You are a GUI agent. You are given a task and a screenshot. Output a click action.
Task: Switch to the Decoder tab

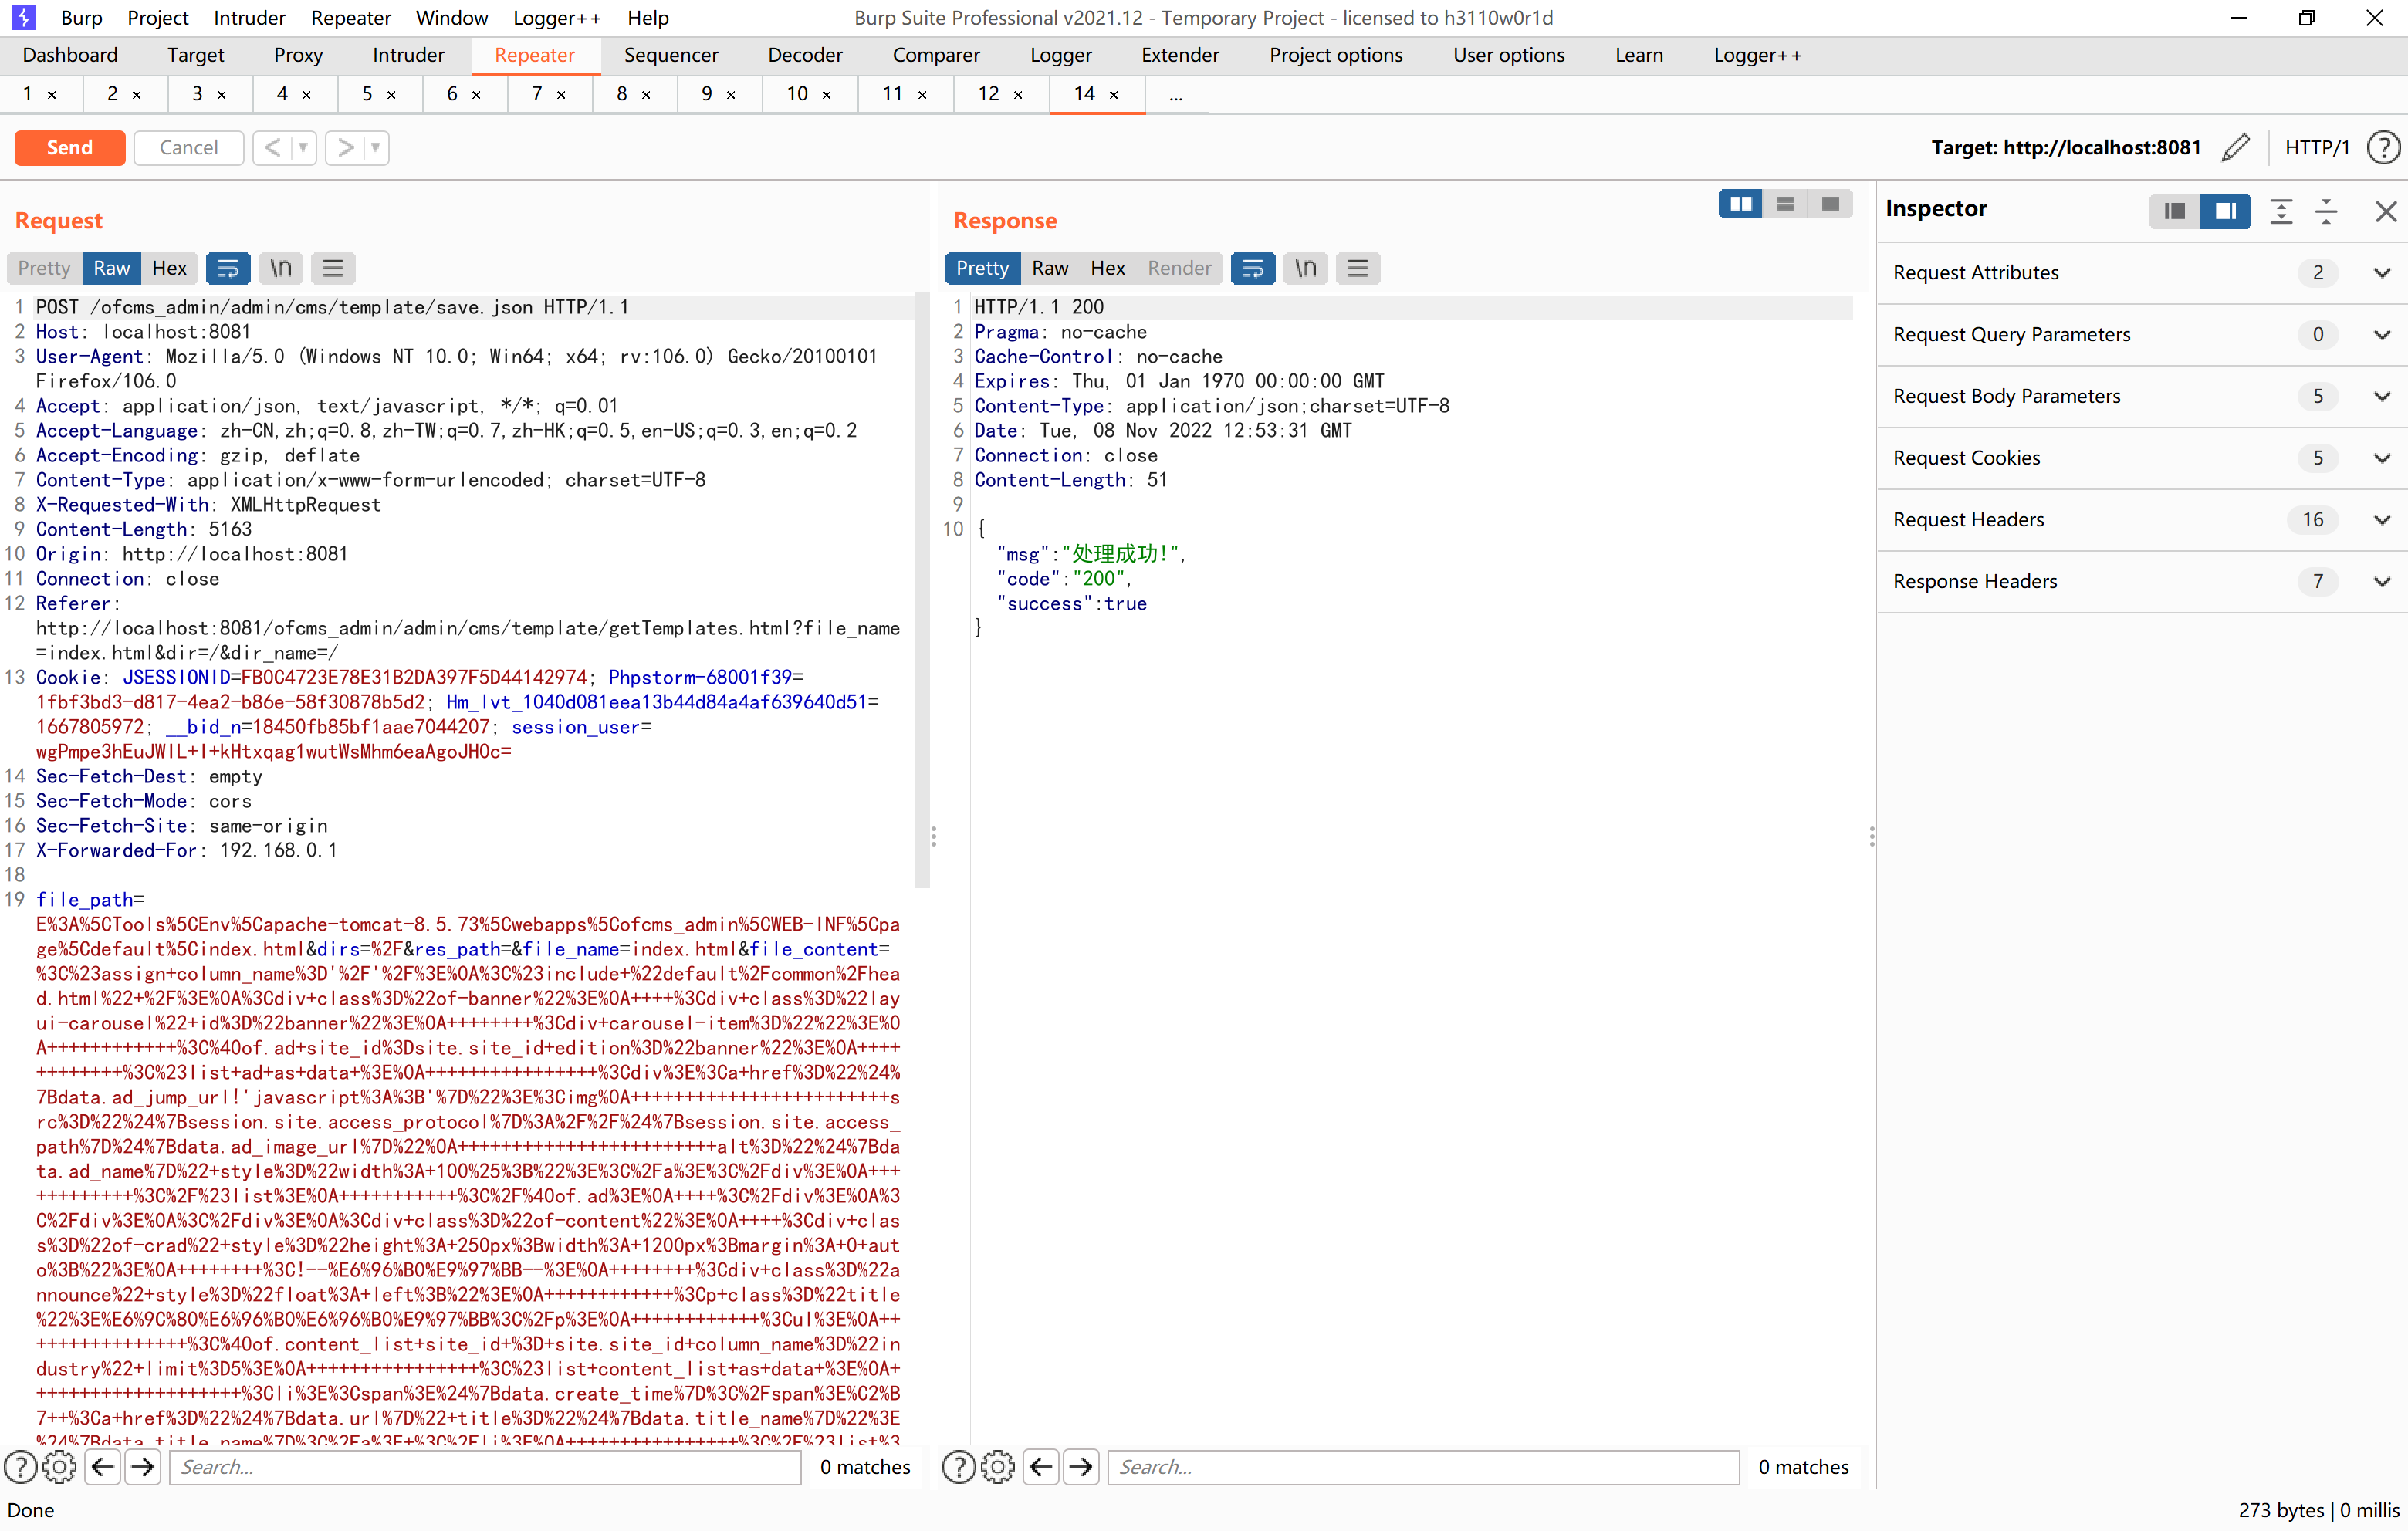[805, 55]
